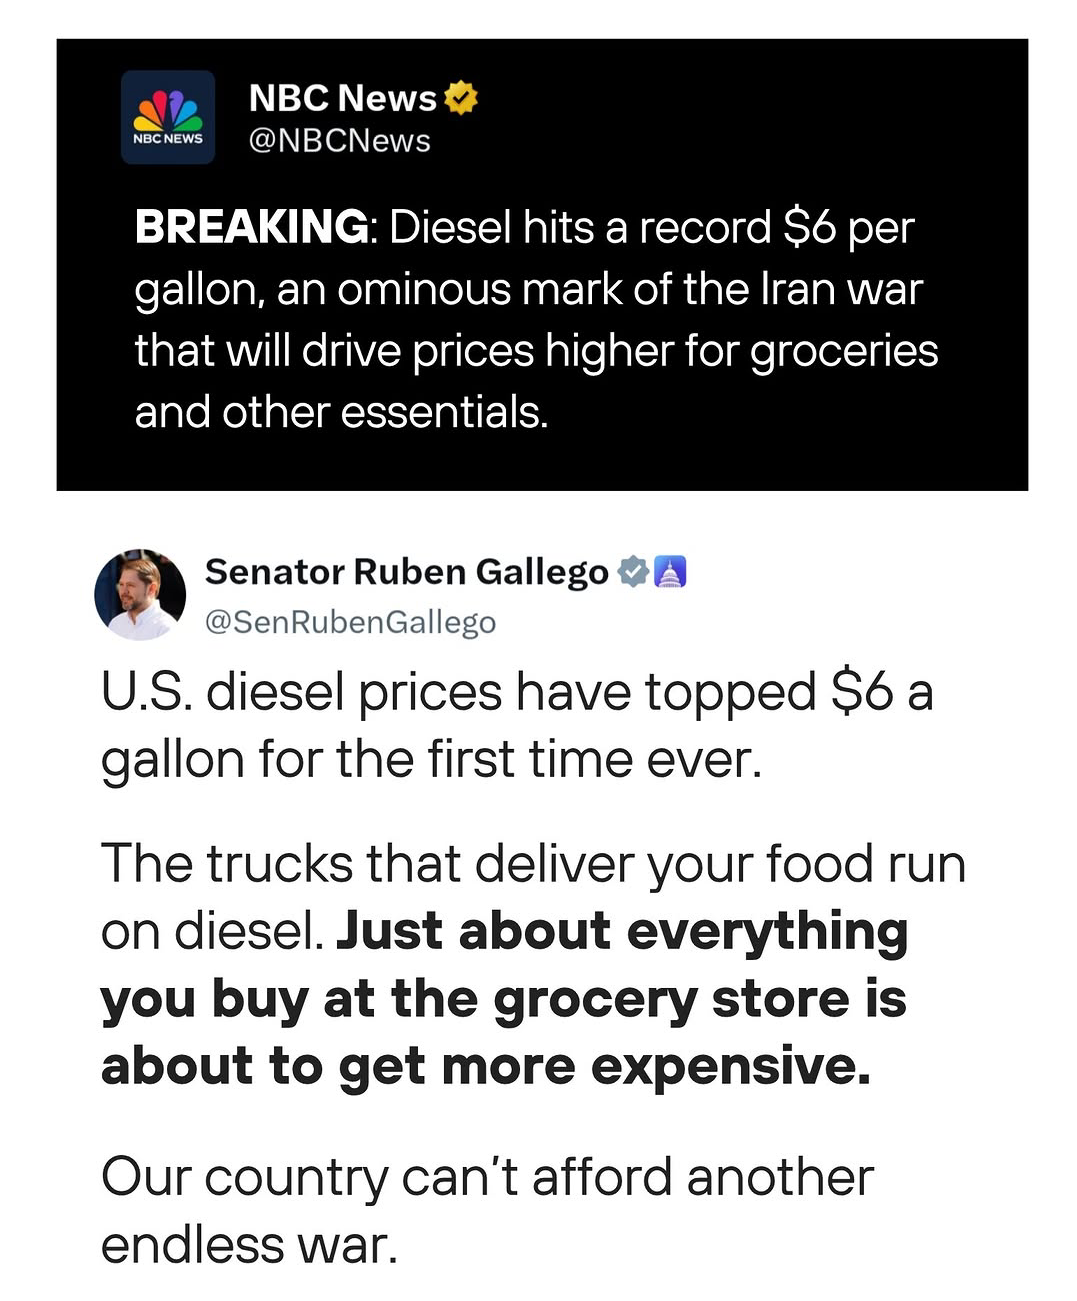Click 'Our country can't afford another' line

coord(487,1177)
